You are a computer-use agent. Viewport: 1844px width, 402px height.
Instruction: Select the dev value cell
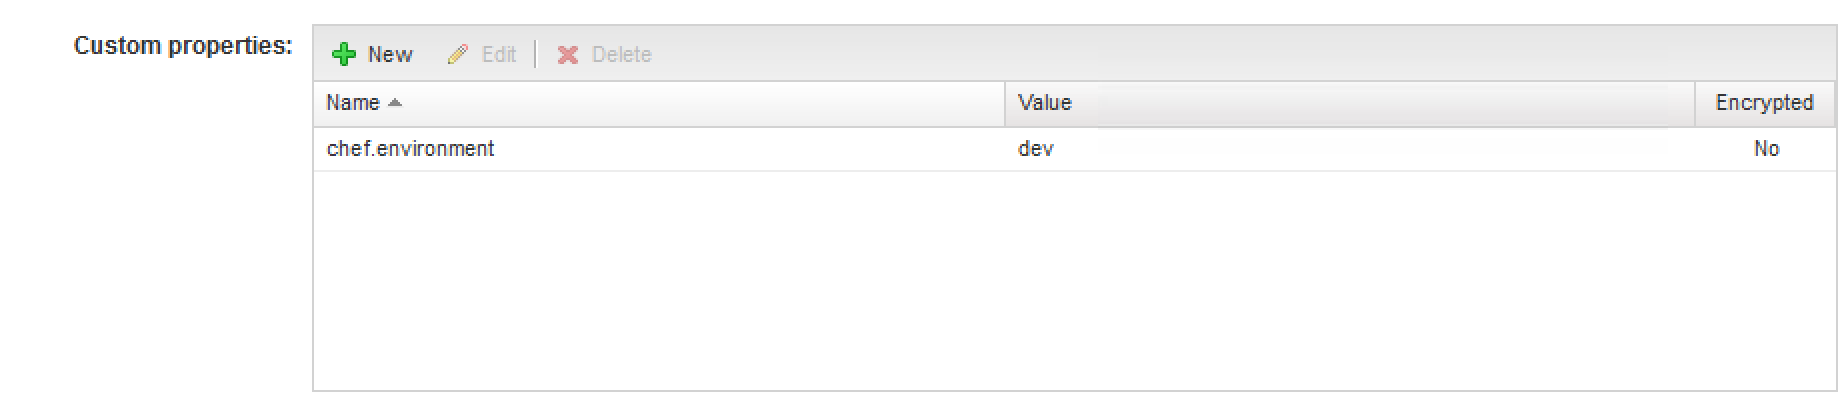click(1035, 149)
